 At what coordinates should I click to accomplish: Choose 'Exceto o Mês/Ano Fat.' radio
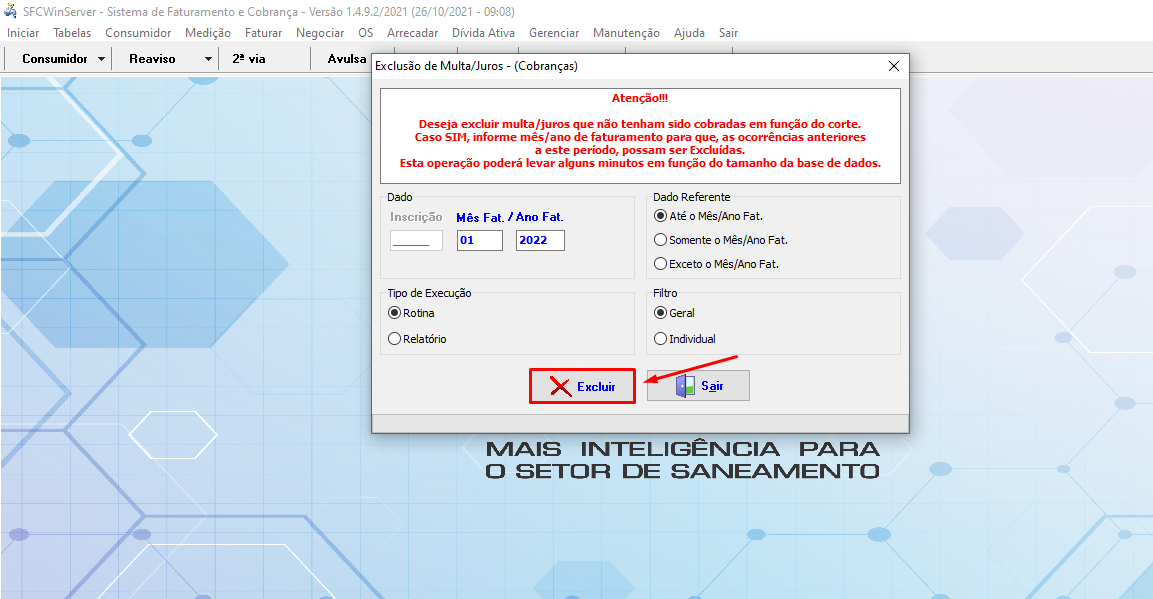(x=660, y=264)
